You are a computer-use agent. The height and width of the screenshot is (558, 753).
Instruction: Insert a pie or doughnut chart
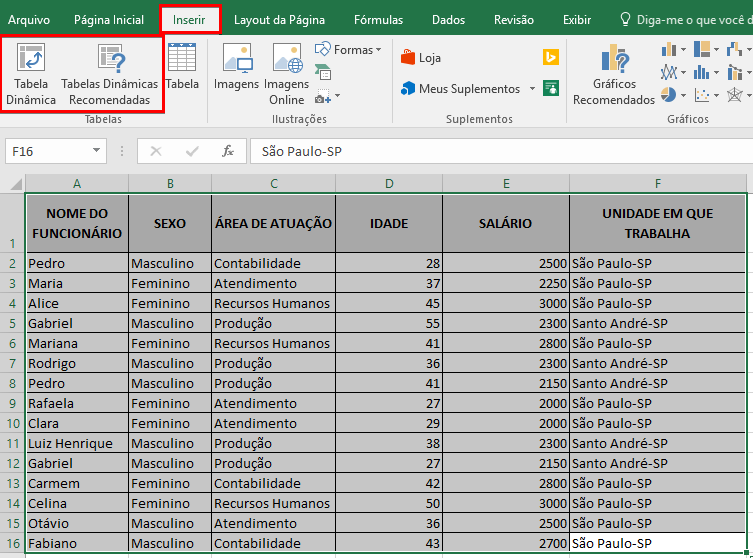pos(669,95)
